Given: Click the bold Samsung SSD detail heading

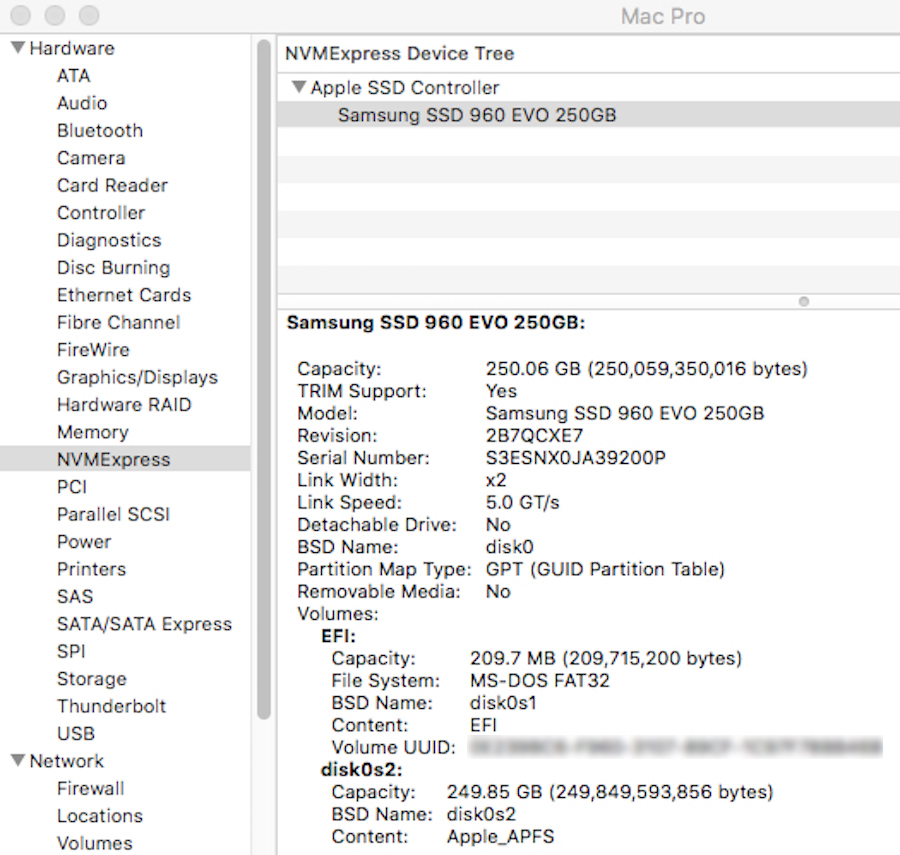Looking at the screenshot, I should coord(436,322).
